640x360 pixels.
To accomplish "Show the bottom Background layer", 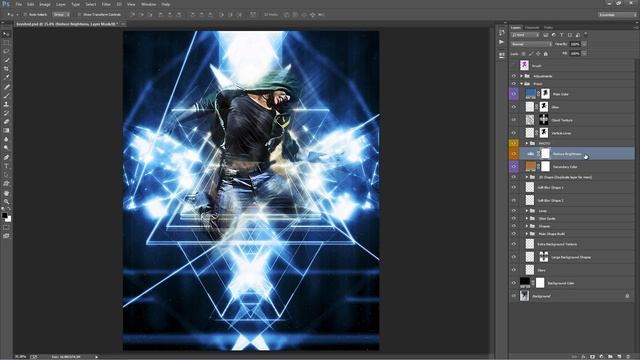I will (514, 296).
